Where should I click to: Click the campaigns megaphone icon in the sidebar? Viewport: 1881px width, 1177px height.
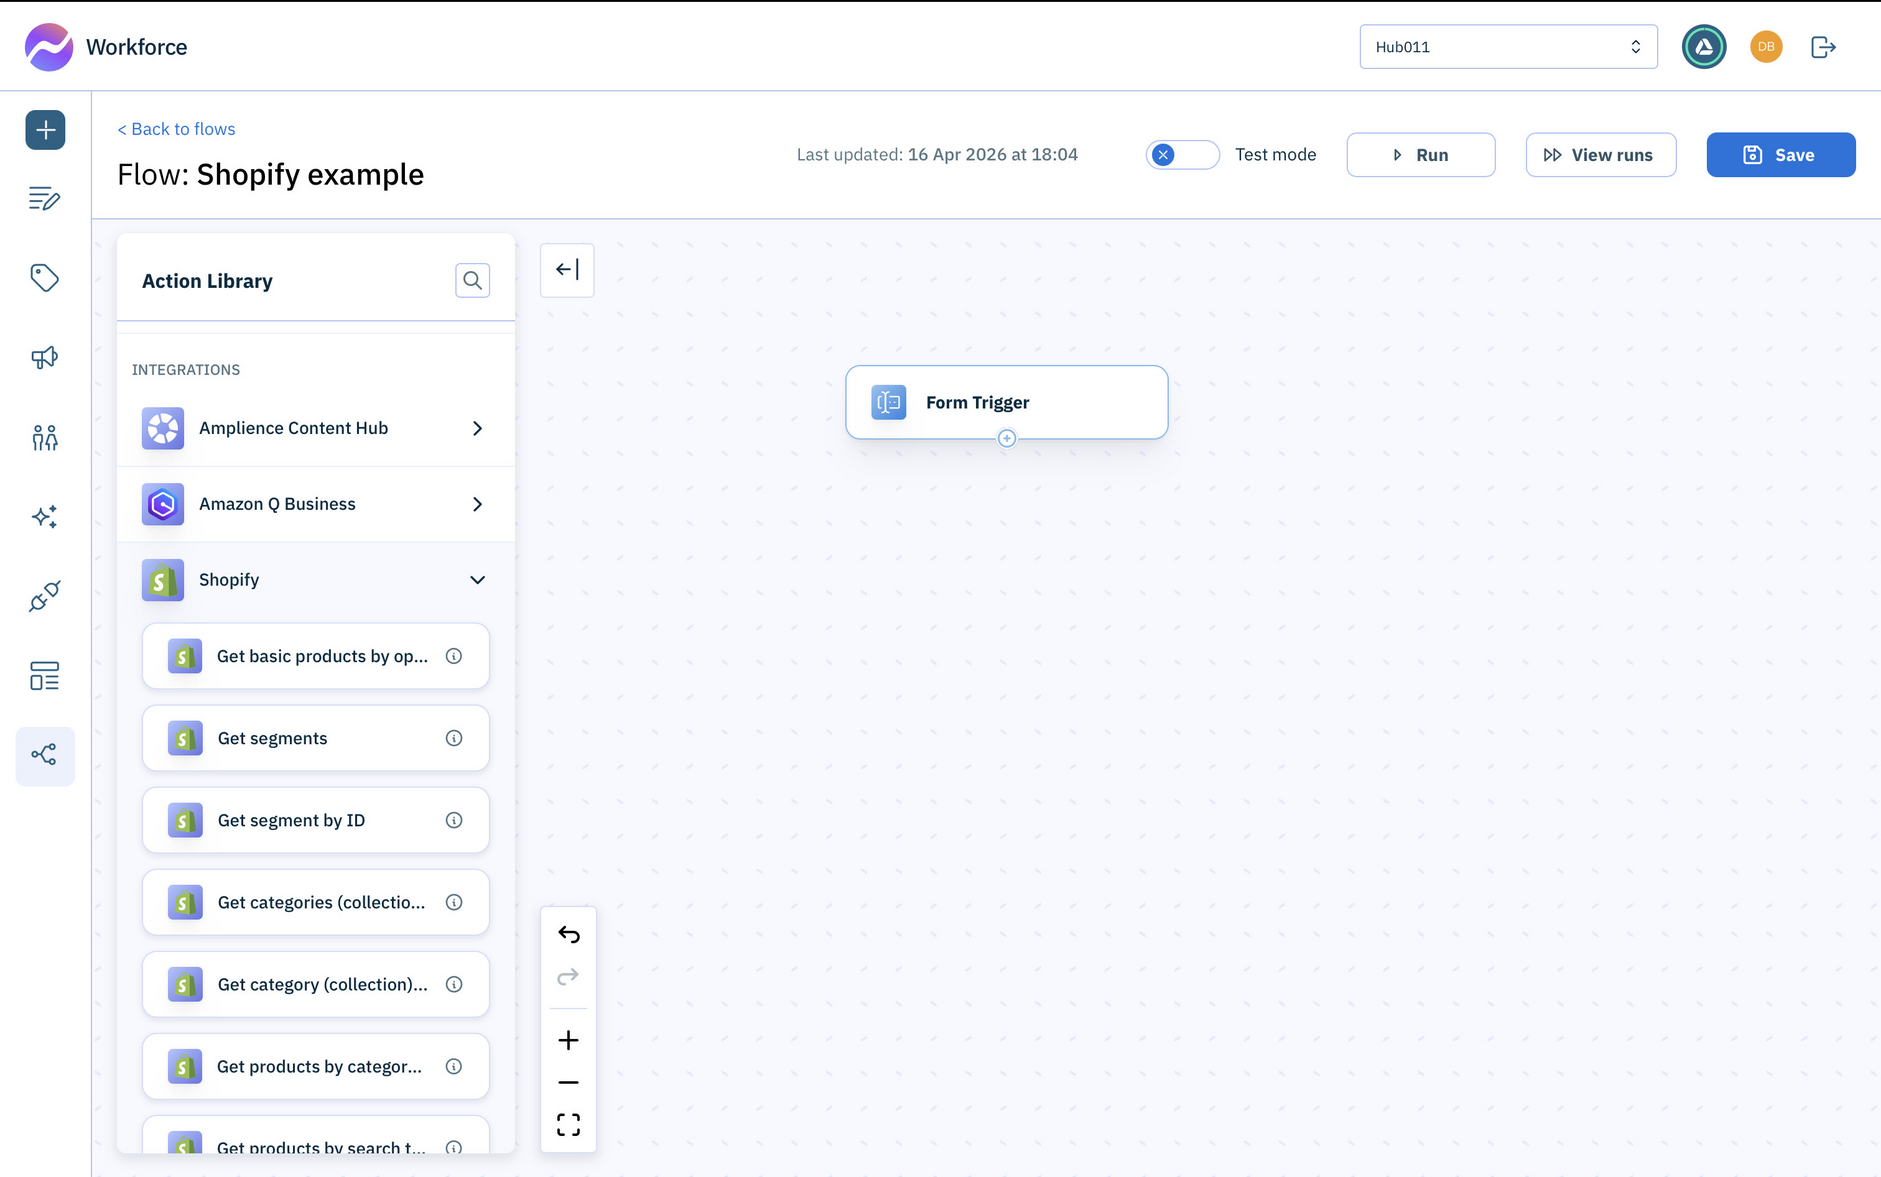(x=45, y=357)
